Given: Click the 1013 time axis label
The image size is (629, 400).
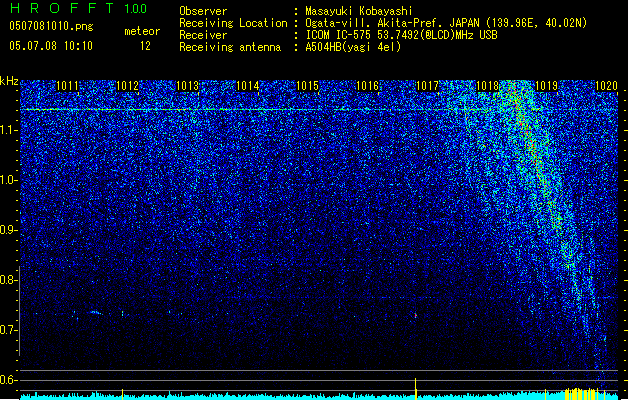Looking at the screenshot, I should 187,86.
